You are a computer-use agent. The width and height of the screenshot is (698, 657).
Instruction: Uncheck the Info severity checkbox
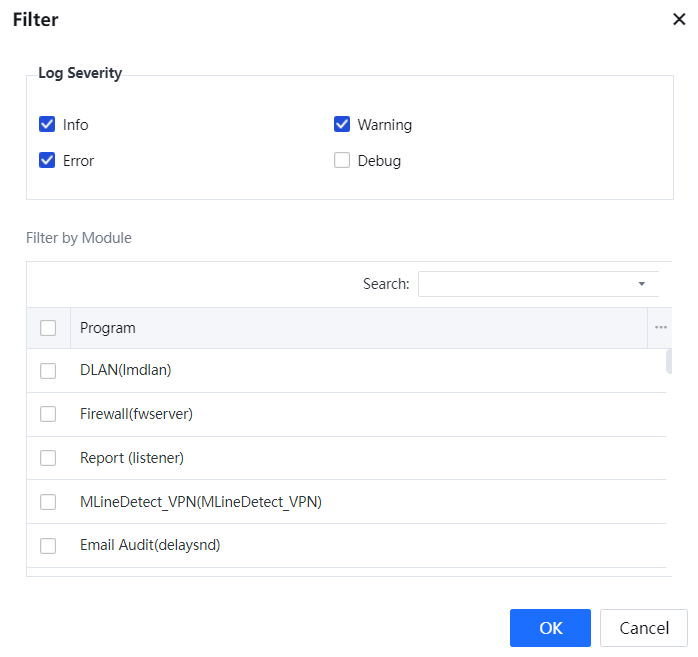(47, 125)
